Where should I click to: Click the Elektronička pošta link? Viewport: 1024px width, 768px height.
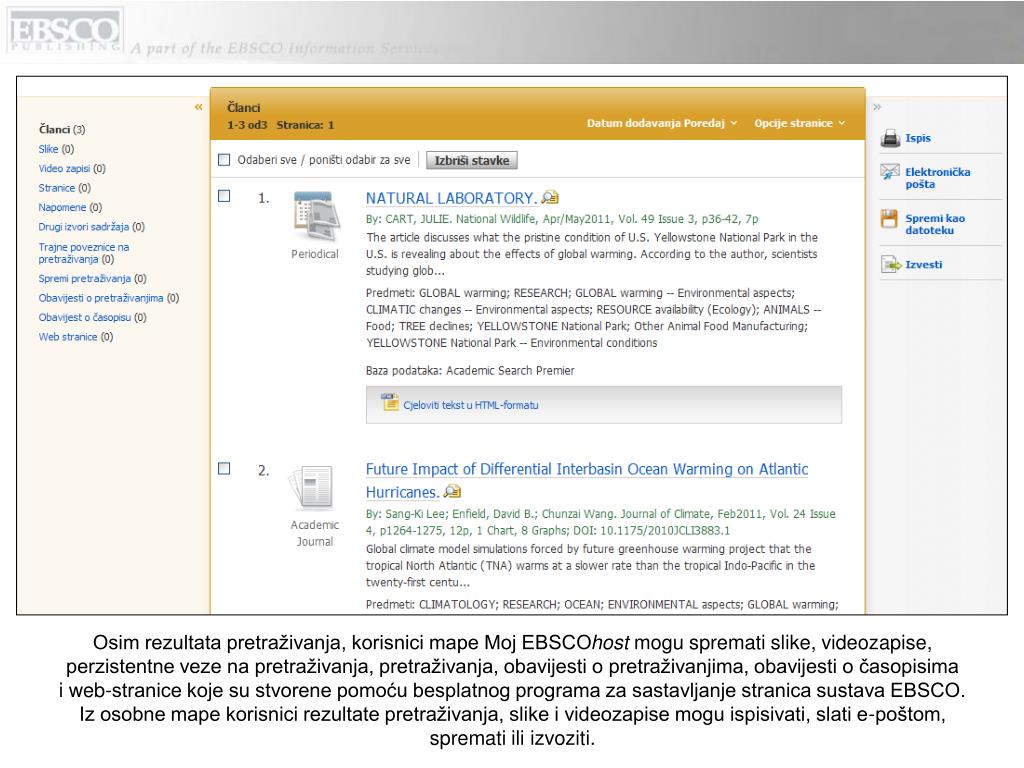(937, 178)
